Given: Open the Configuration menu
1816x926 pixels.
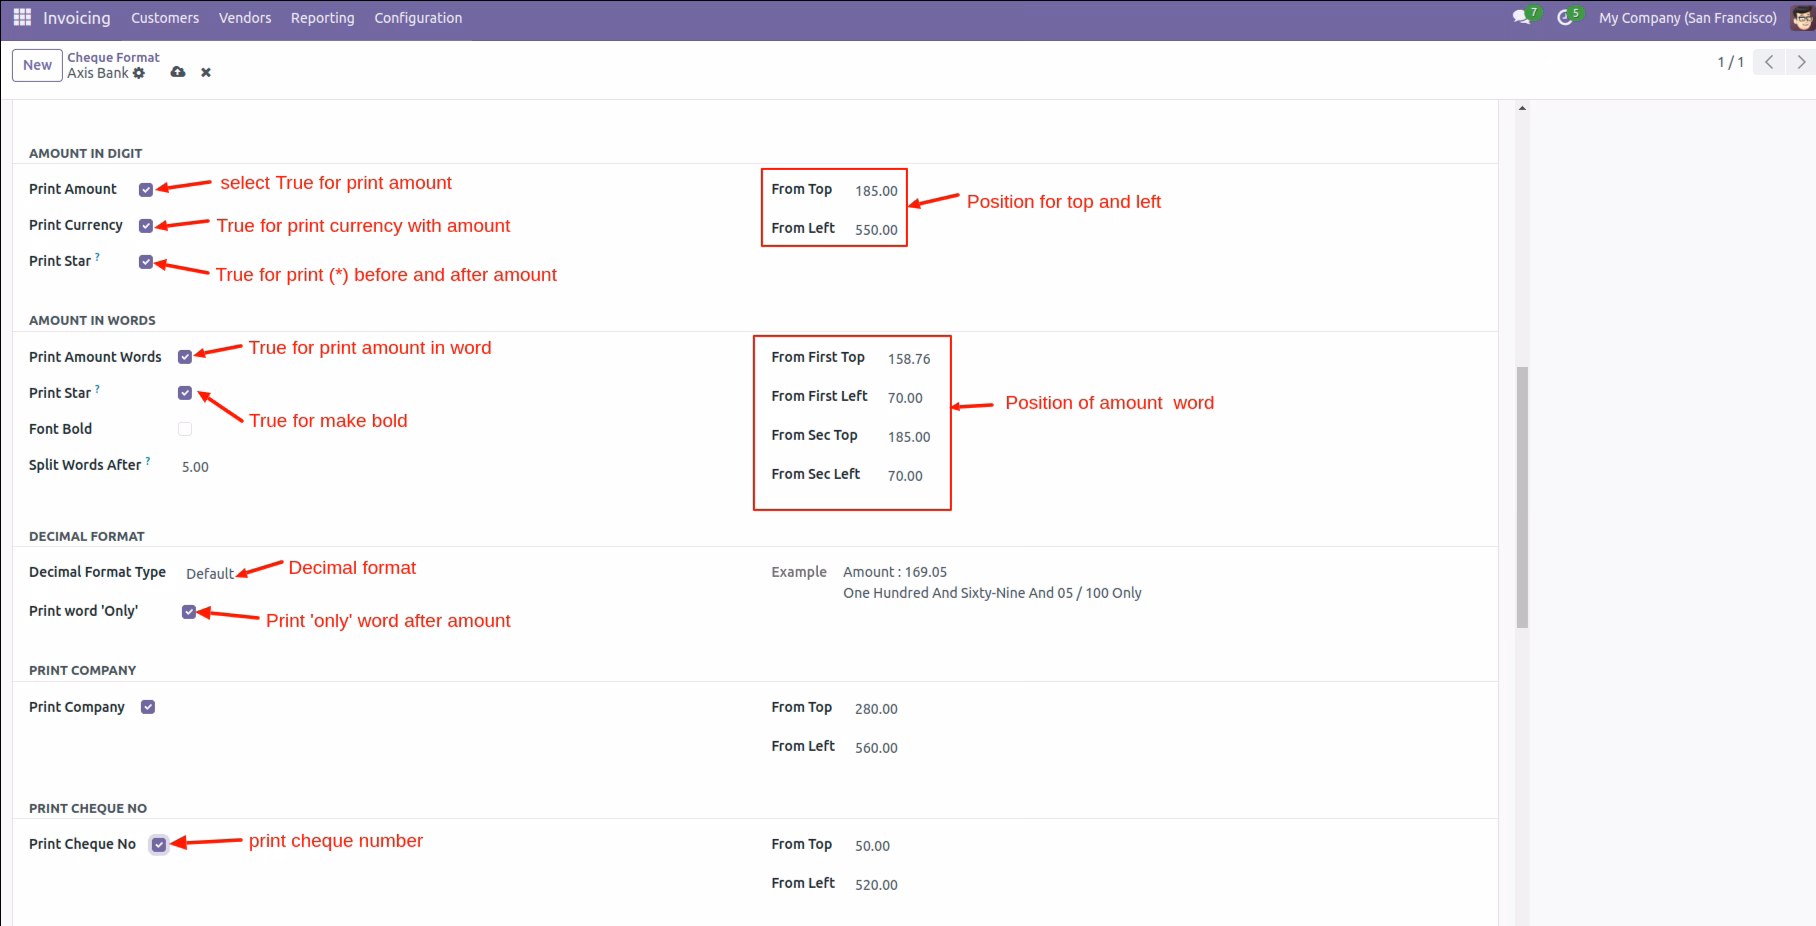Looking at the screenshot, I should point(418,18).
